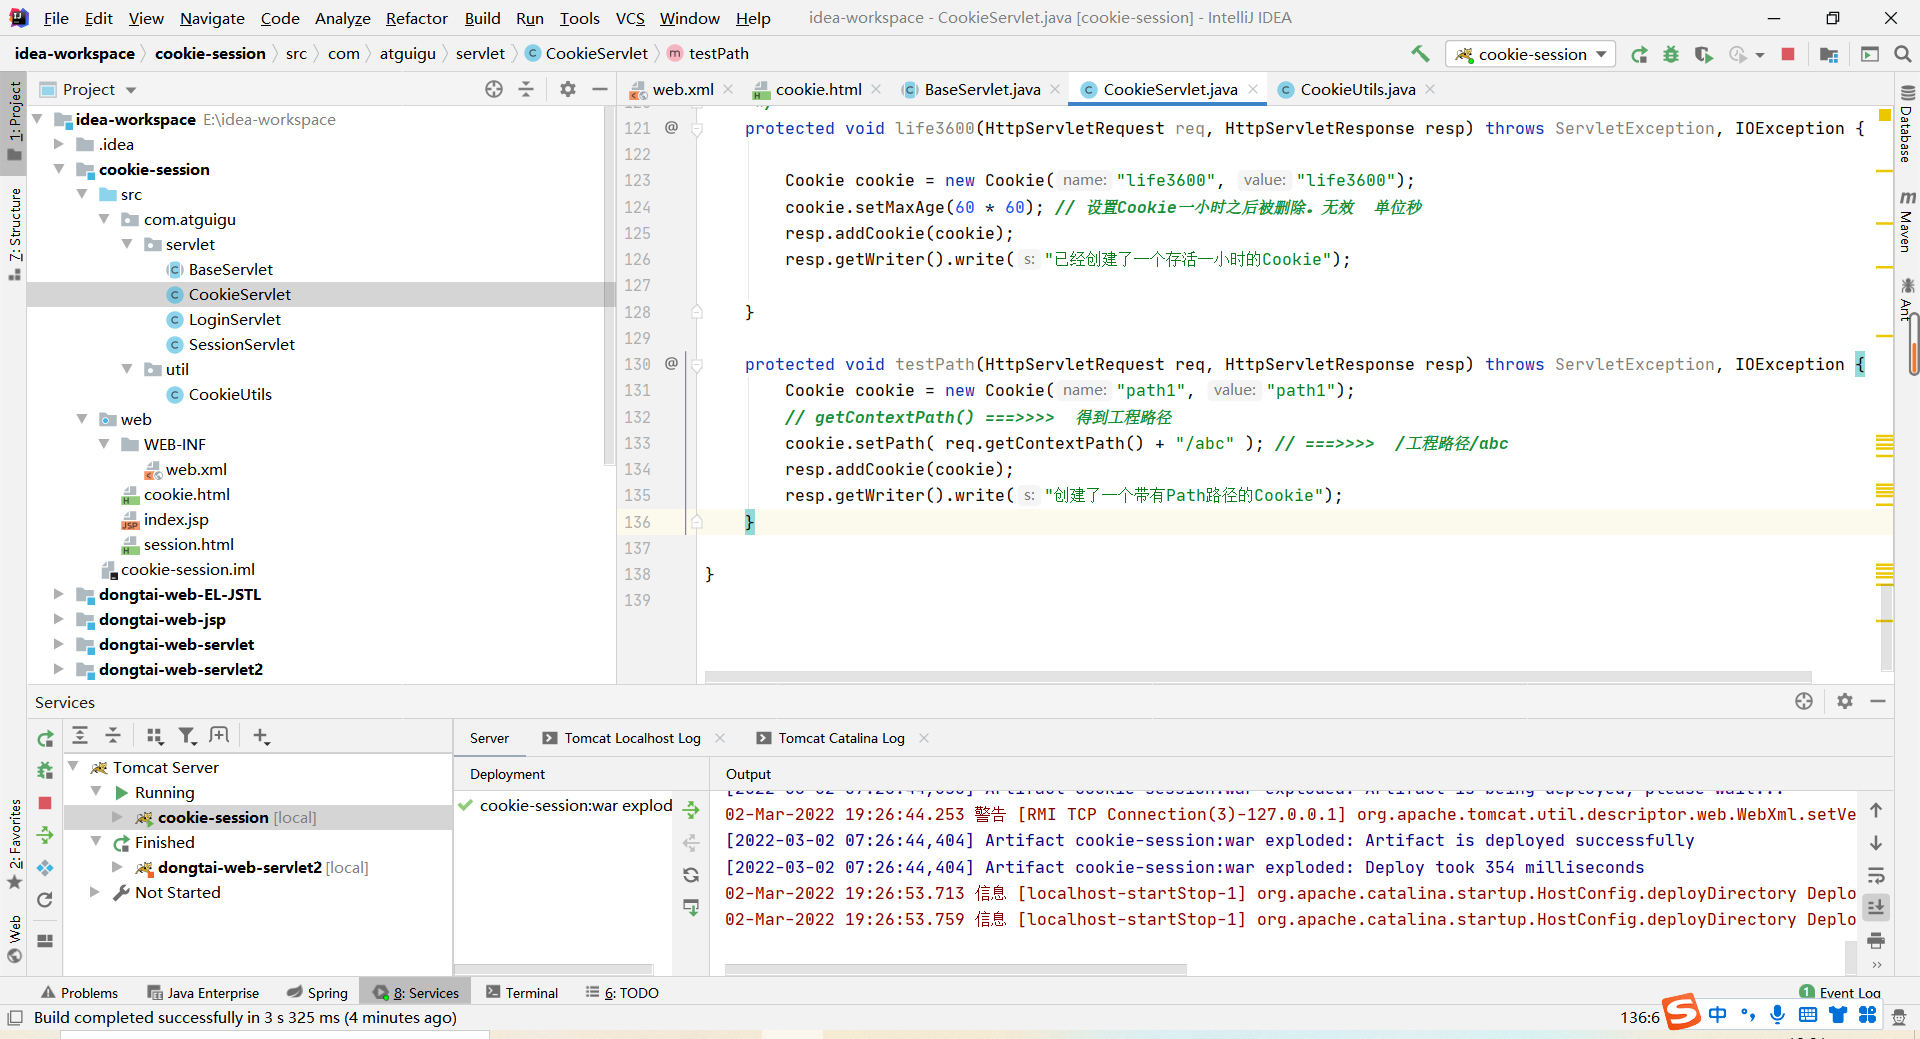This screenshot has width=1920, height=1039.
Task: Locate opened file in Project tree
Action: point(494,89)
